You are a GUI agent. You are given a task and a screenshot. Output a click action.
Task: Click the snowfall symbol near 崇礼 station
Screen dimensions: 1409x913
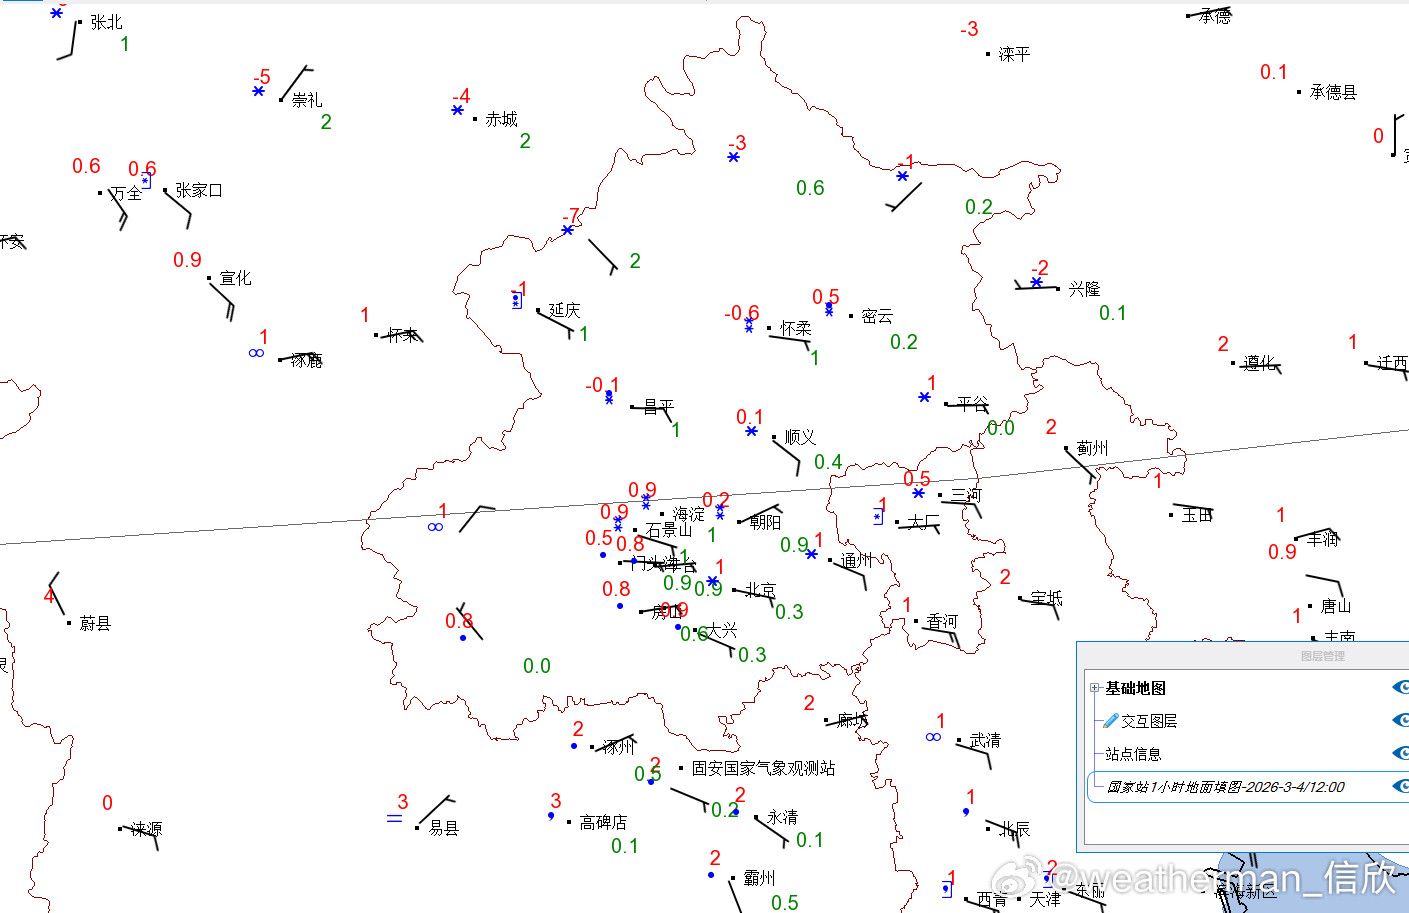pos(257,90)
